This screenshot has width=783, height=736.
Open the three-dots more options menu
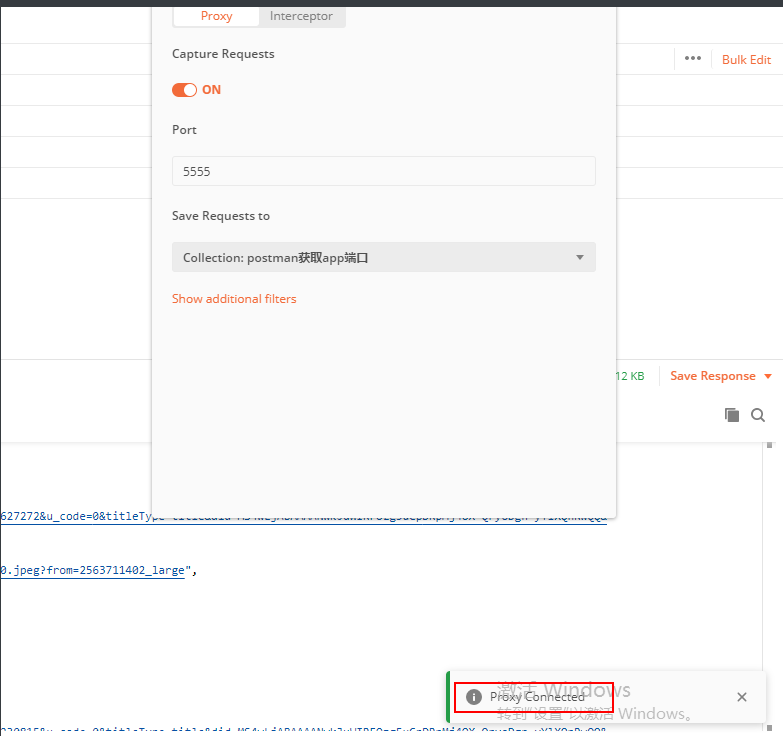(x=693, y=58)
